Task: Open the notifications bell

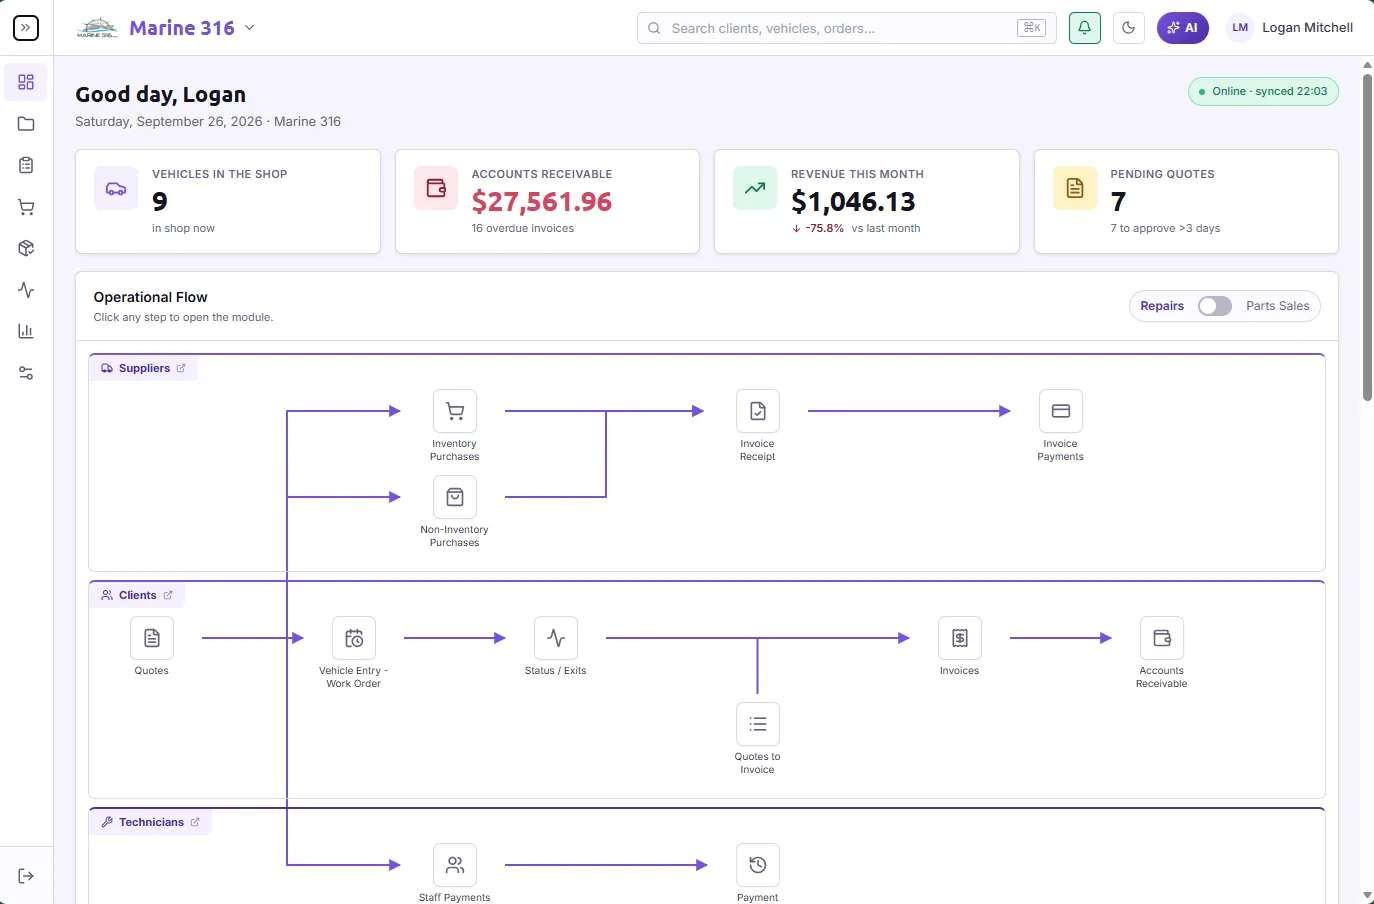Action: click(1085, 28)
